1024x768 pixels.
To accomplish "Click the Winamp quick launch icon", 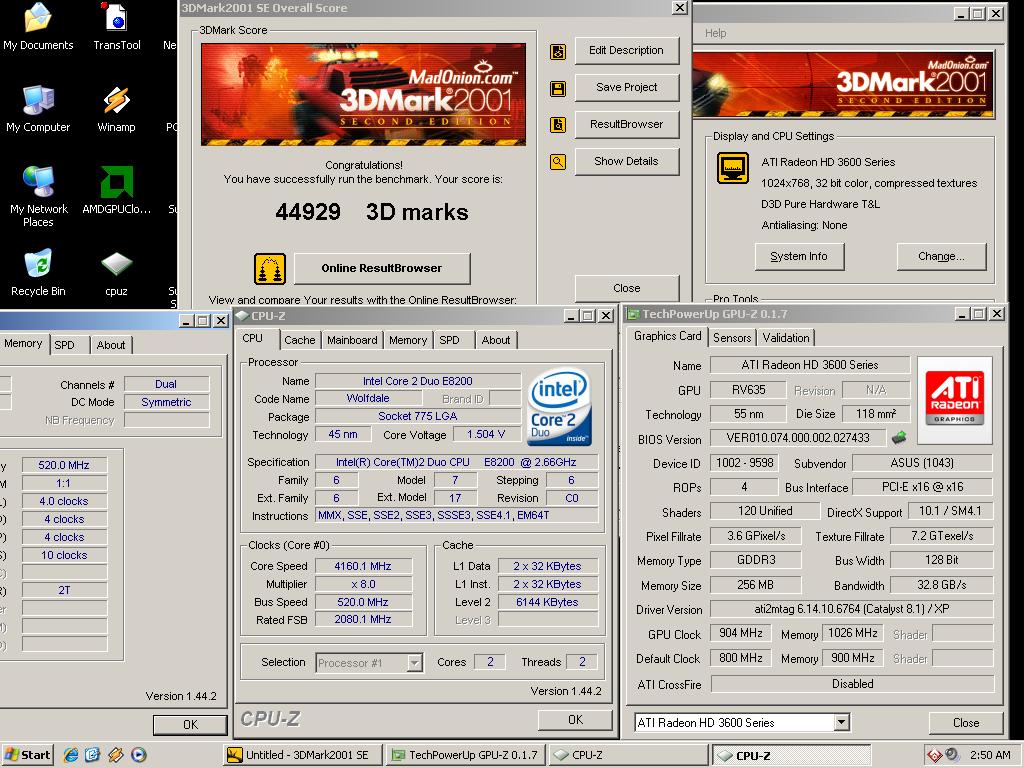I will click(x=116, y=755).
